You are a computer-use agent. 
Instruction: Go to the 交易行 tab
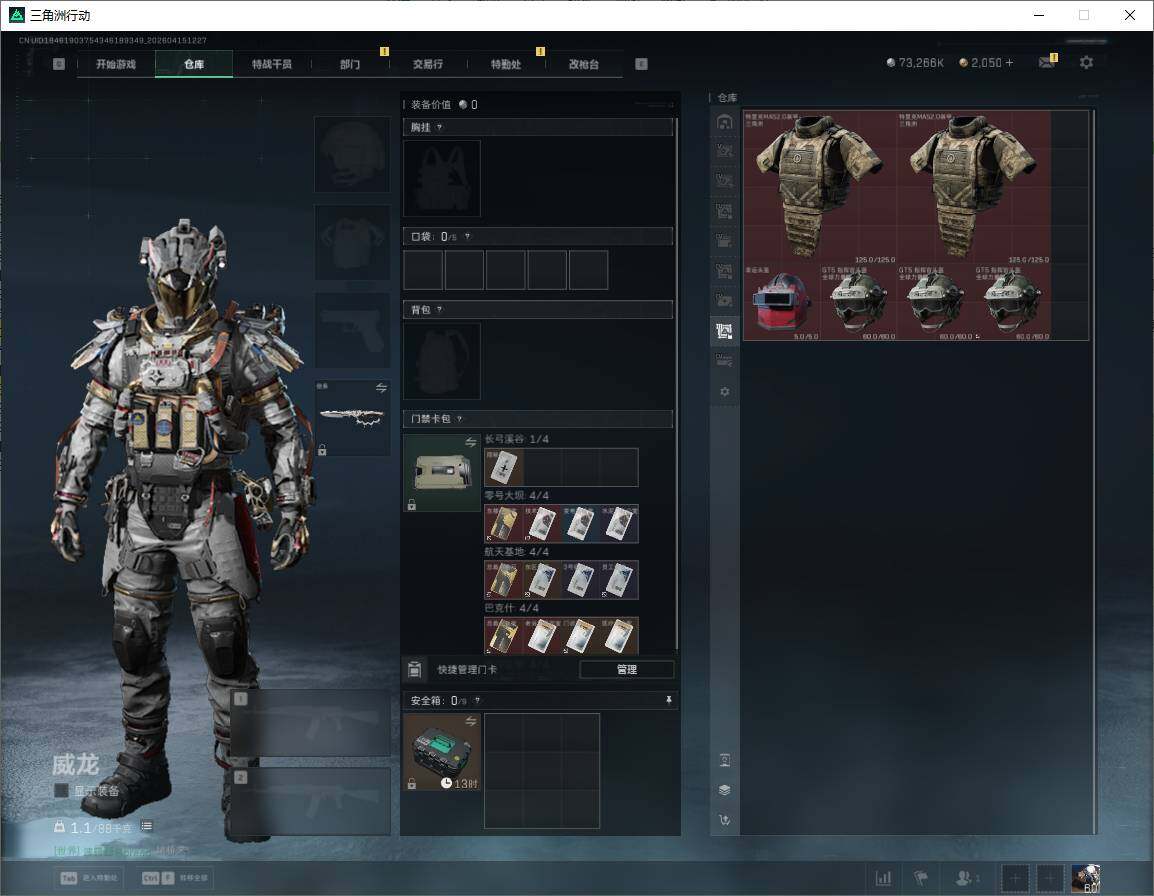pos(428,64)
